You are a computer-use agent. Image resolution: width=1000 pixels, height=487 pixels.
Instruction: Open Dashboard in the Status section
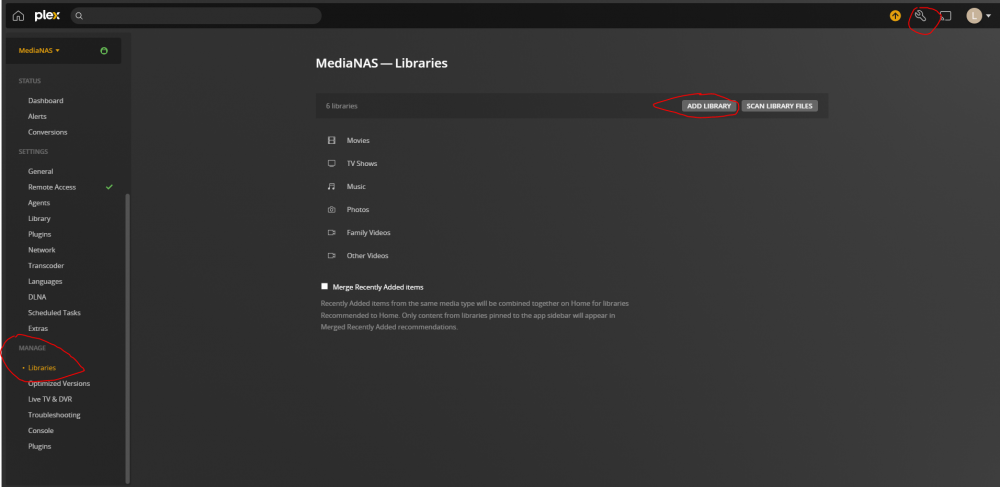(45, 101)
